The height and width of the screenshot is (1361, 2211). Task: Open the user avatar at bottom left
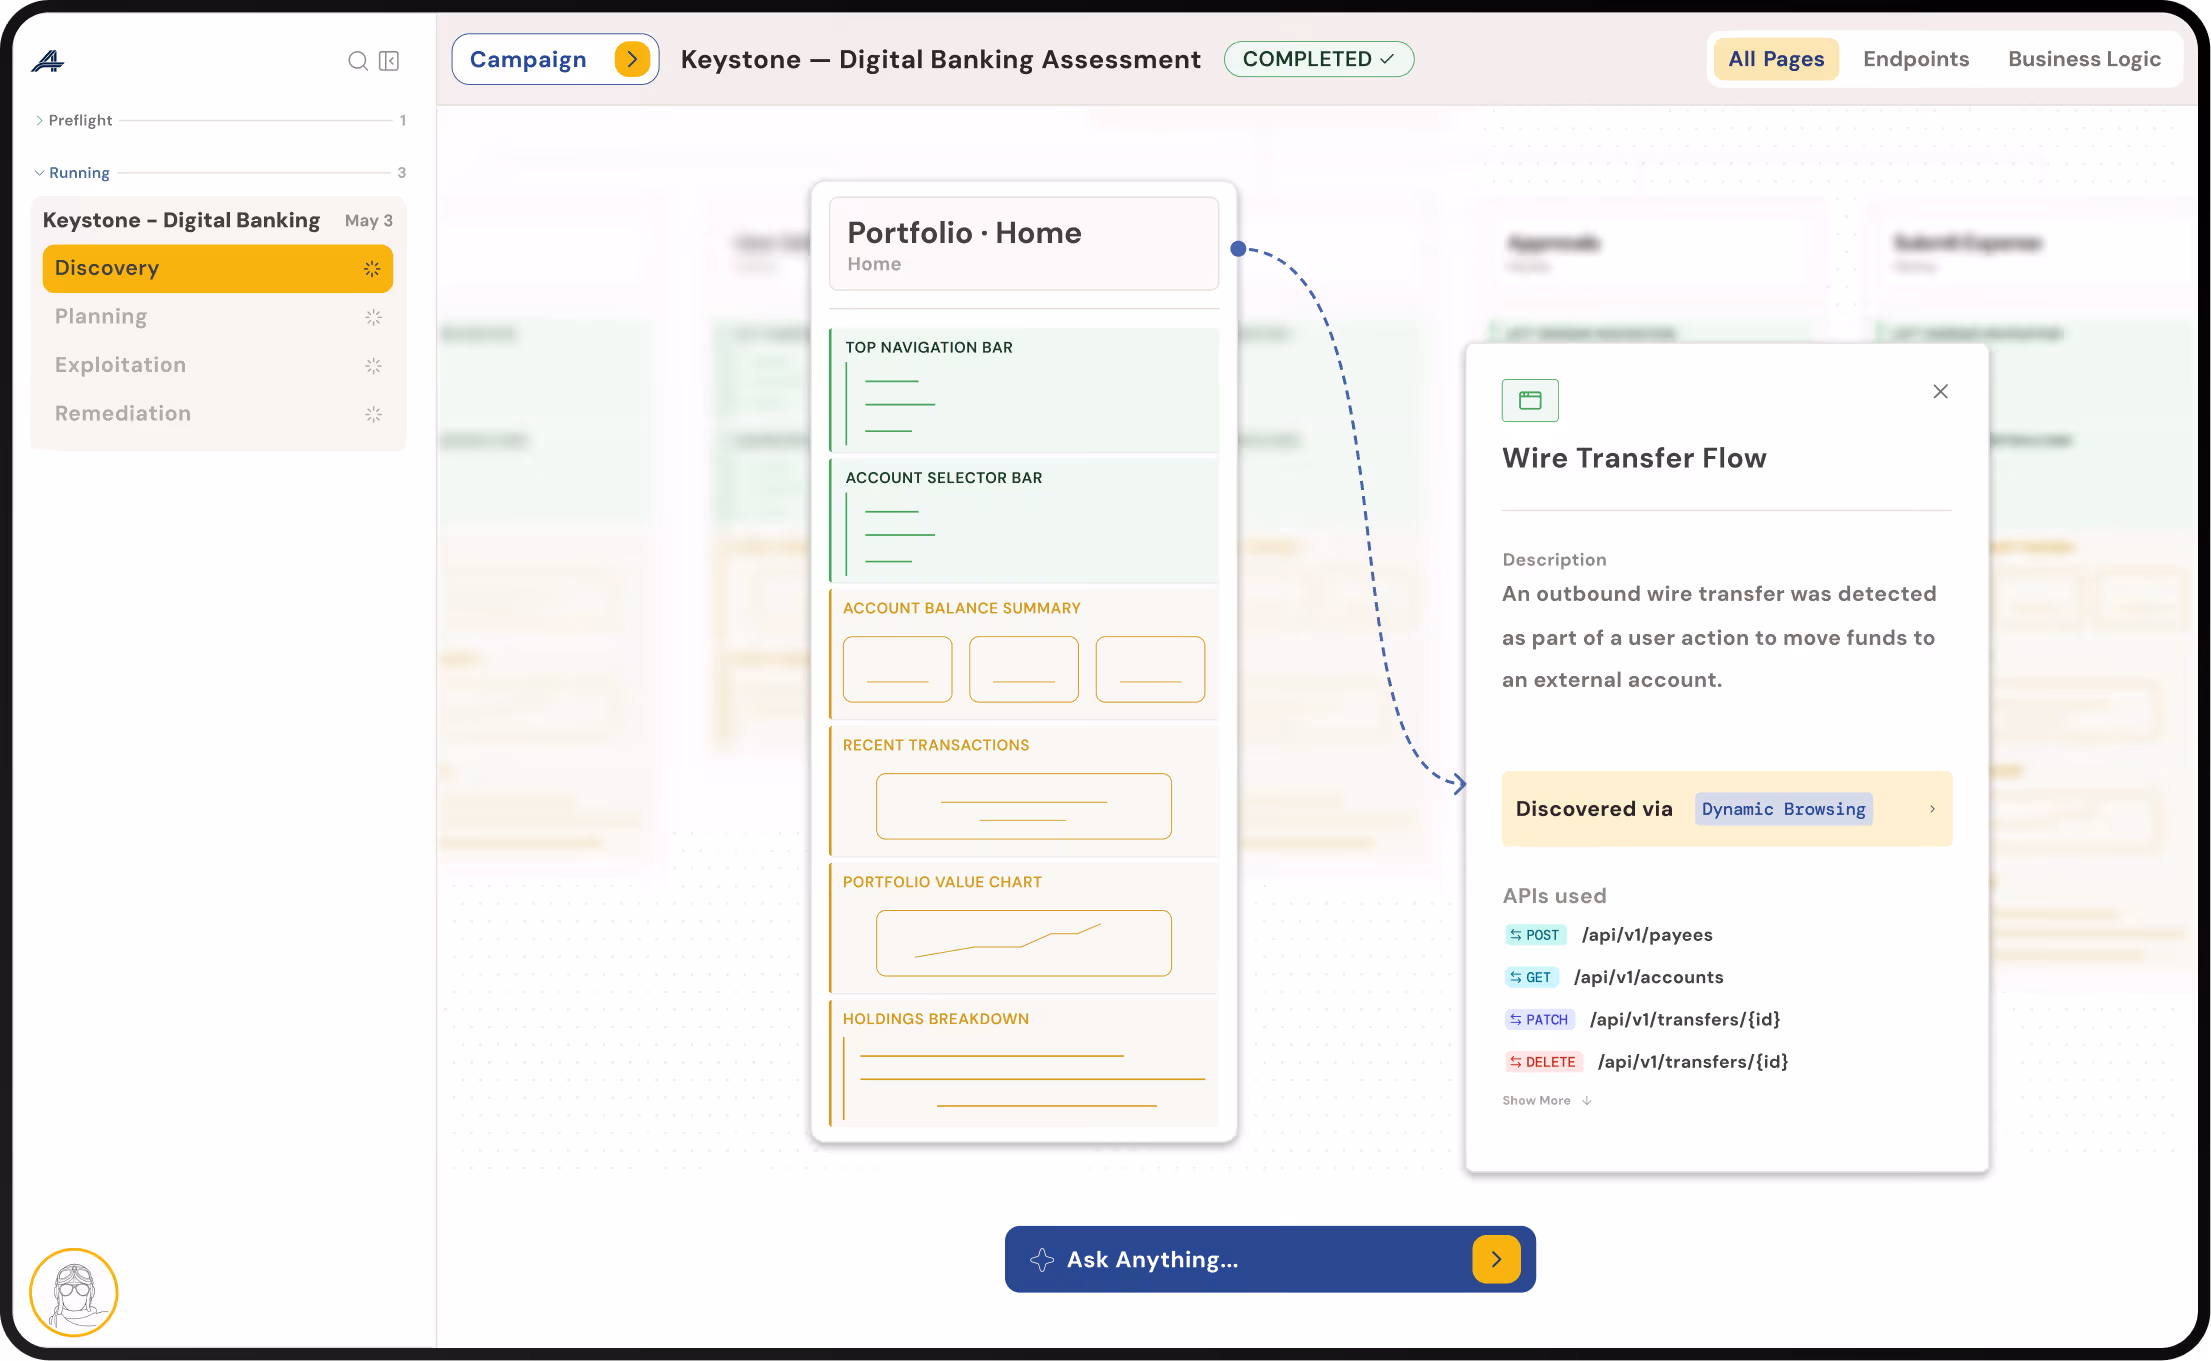(74, 1293)
